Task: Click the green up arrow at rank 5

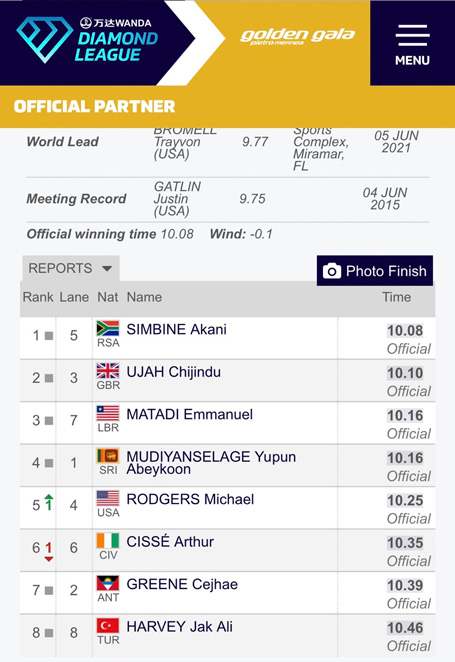Action: coord(49,502)
